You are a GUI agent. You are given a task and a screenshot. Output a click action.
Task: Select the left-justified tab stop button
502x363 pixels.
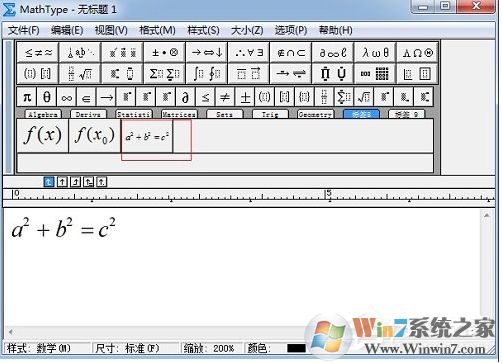[x=49, y=182]
